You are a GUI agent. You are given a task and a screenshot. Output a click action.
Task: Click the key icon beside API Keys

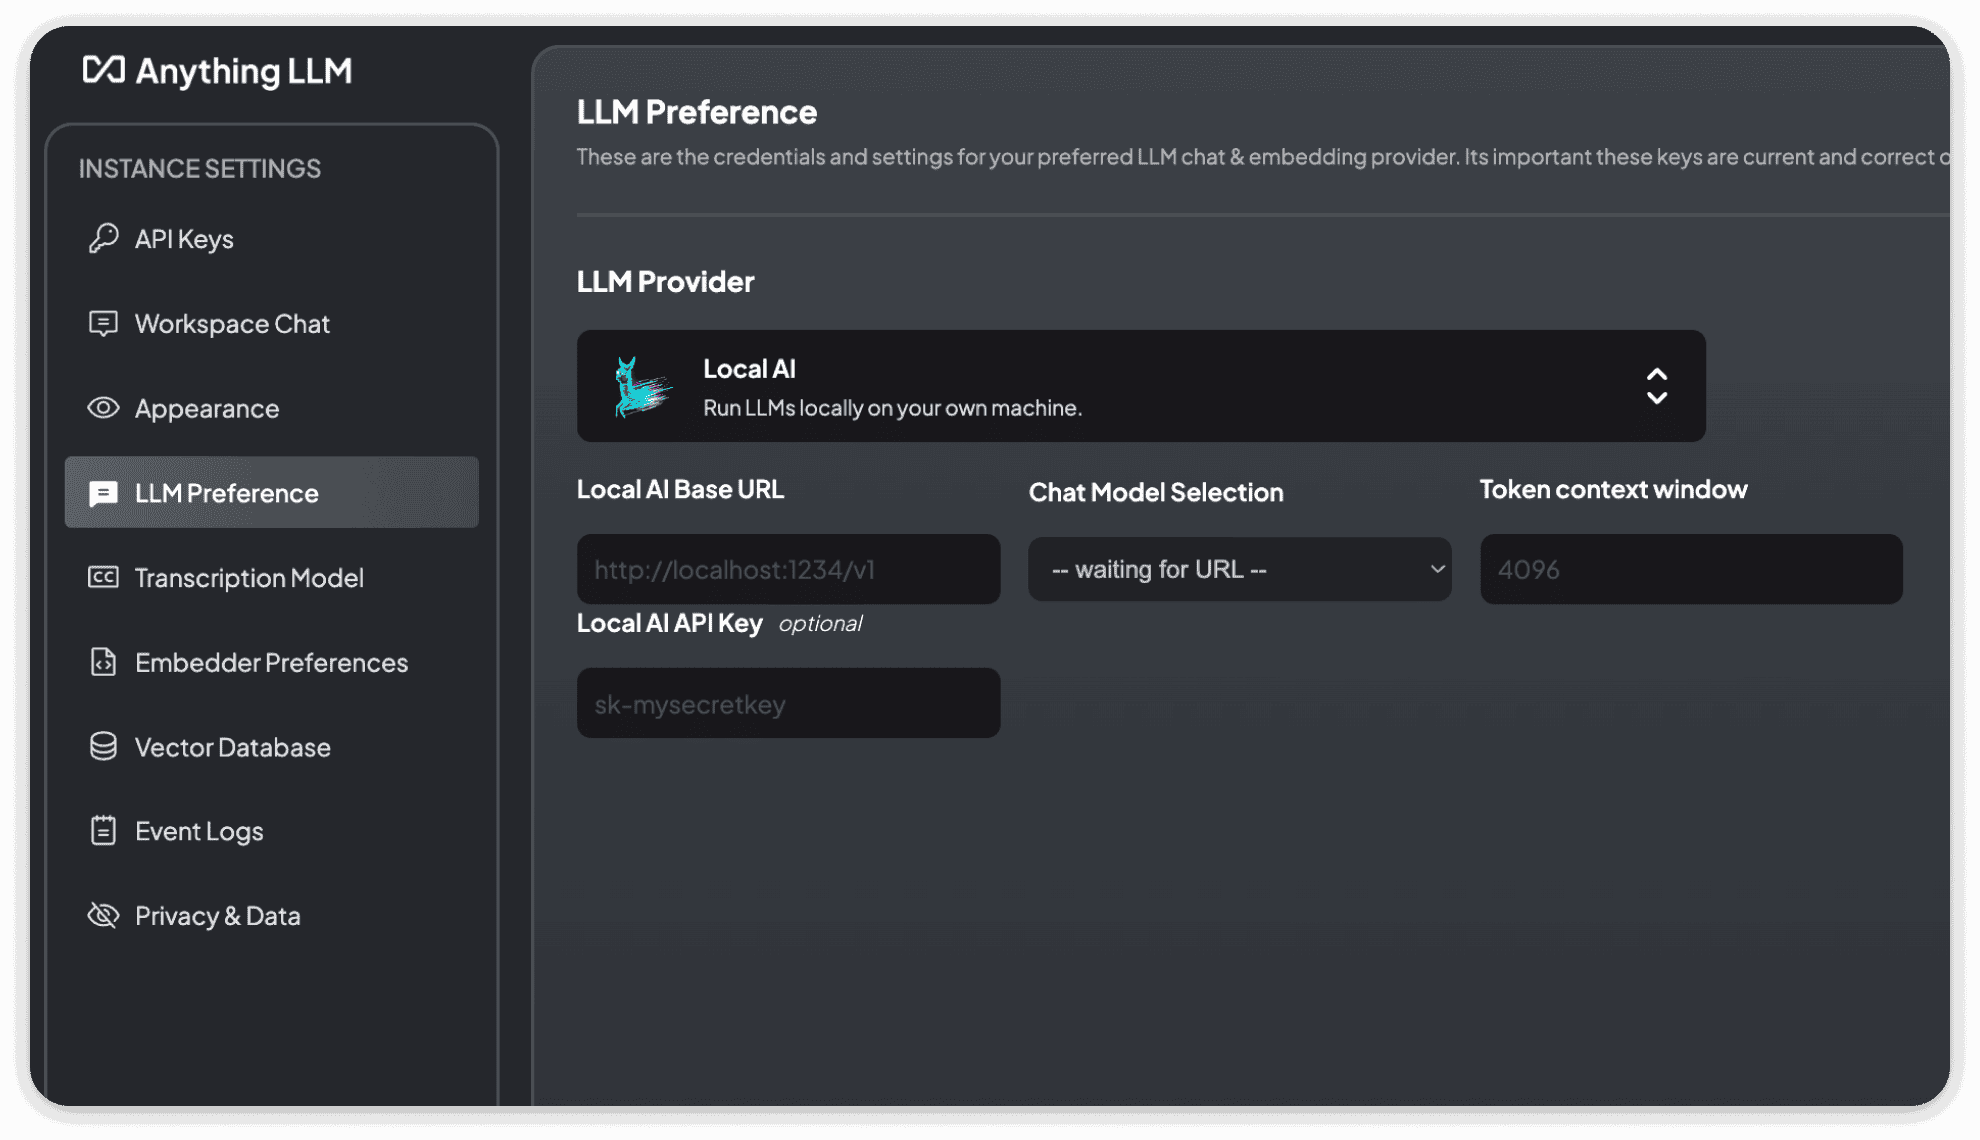point(103,238)
